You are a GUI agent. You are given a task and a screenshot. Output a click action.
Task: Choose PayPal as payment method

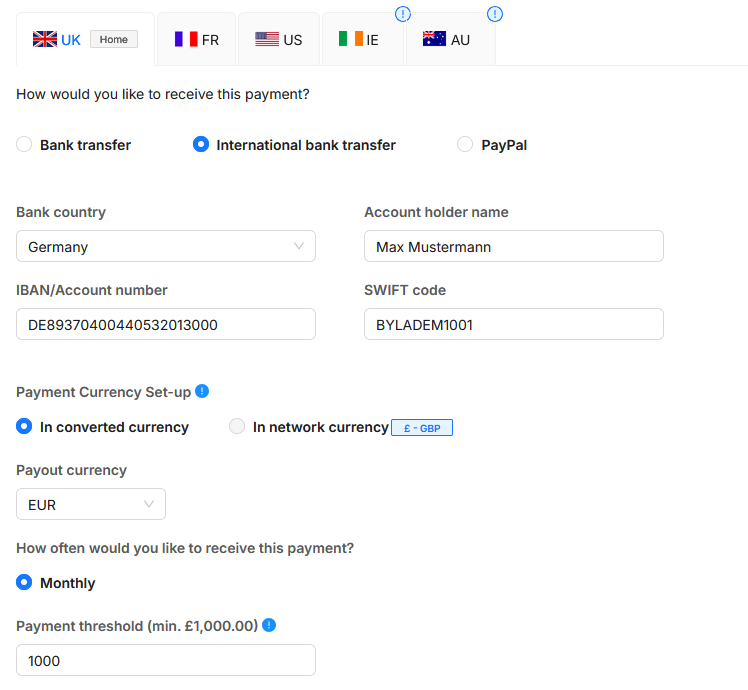465,145
